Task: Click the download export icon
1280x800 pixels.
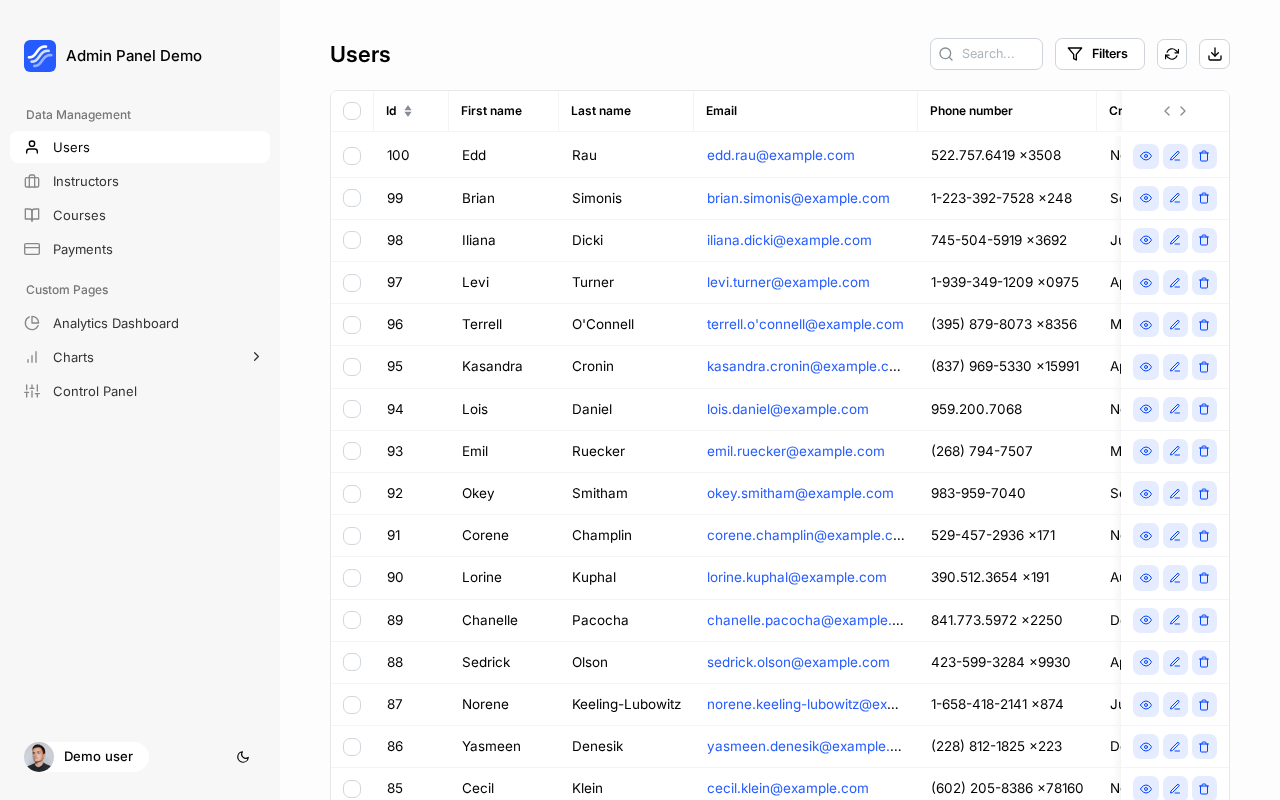Action: [x=1215, y=54]
